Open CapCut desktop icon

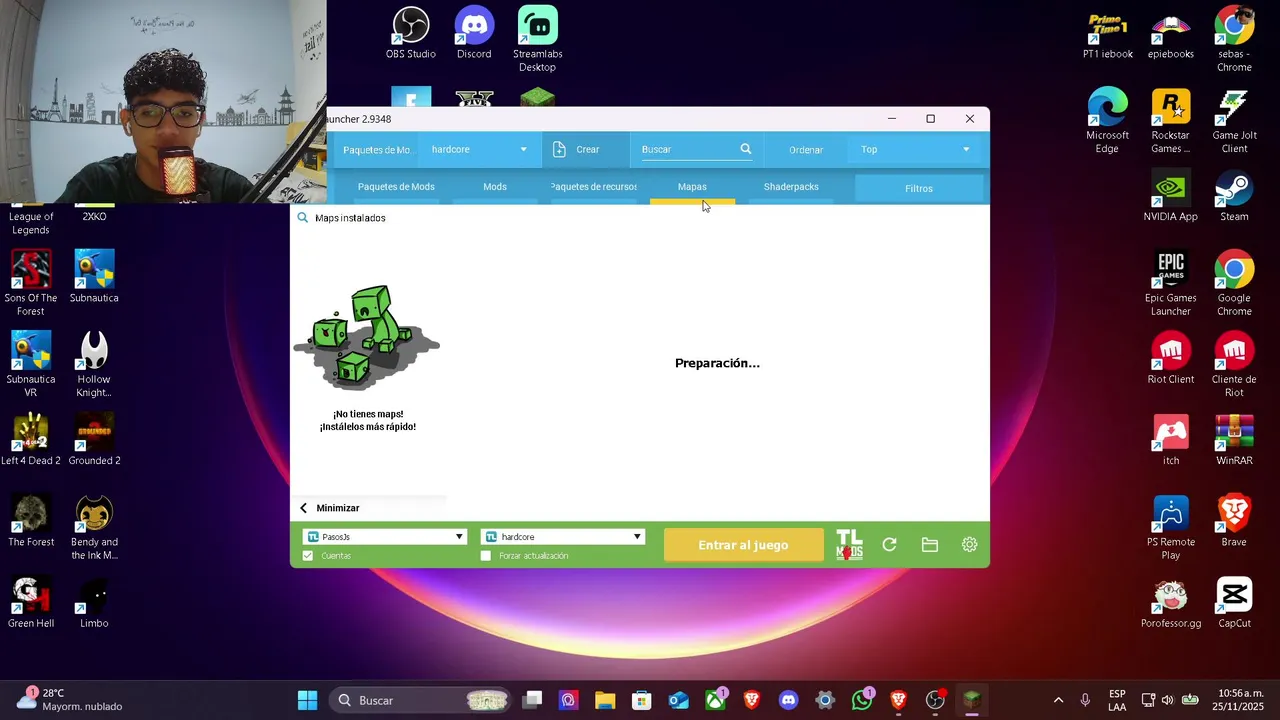point(1234,602)
